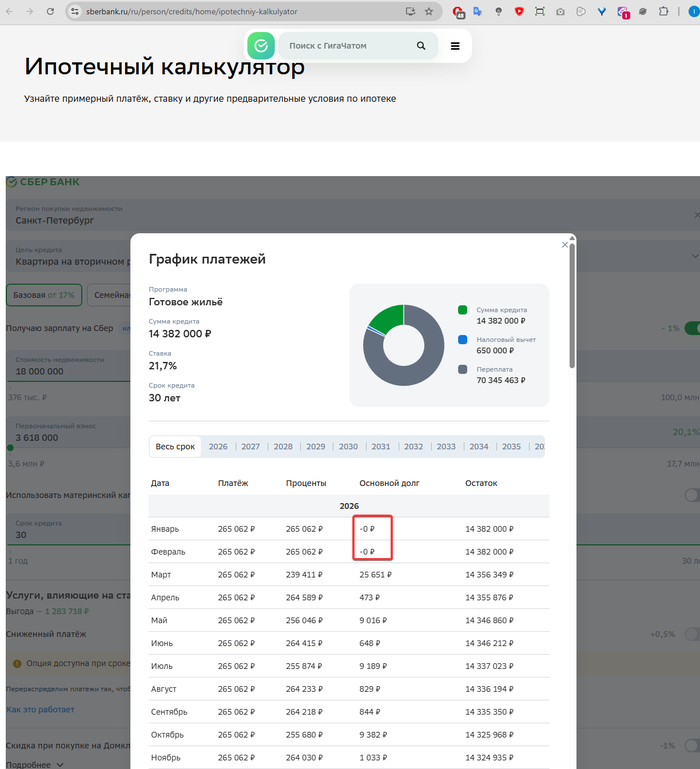Click the Sber Bank logo above the calculator

tap(43, 182)
